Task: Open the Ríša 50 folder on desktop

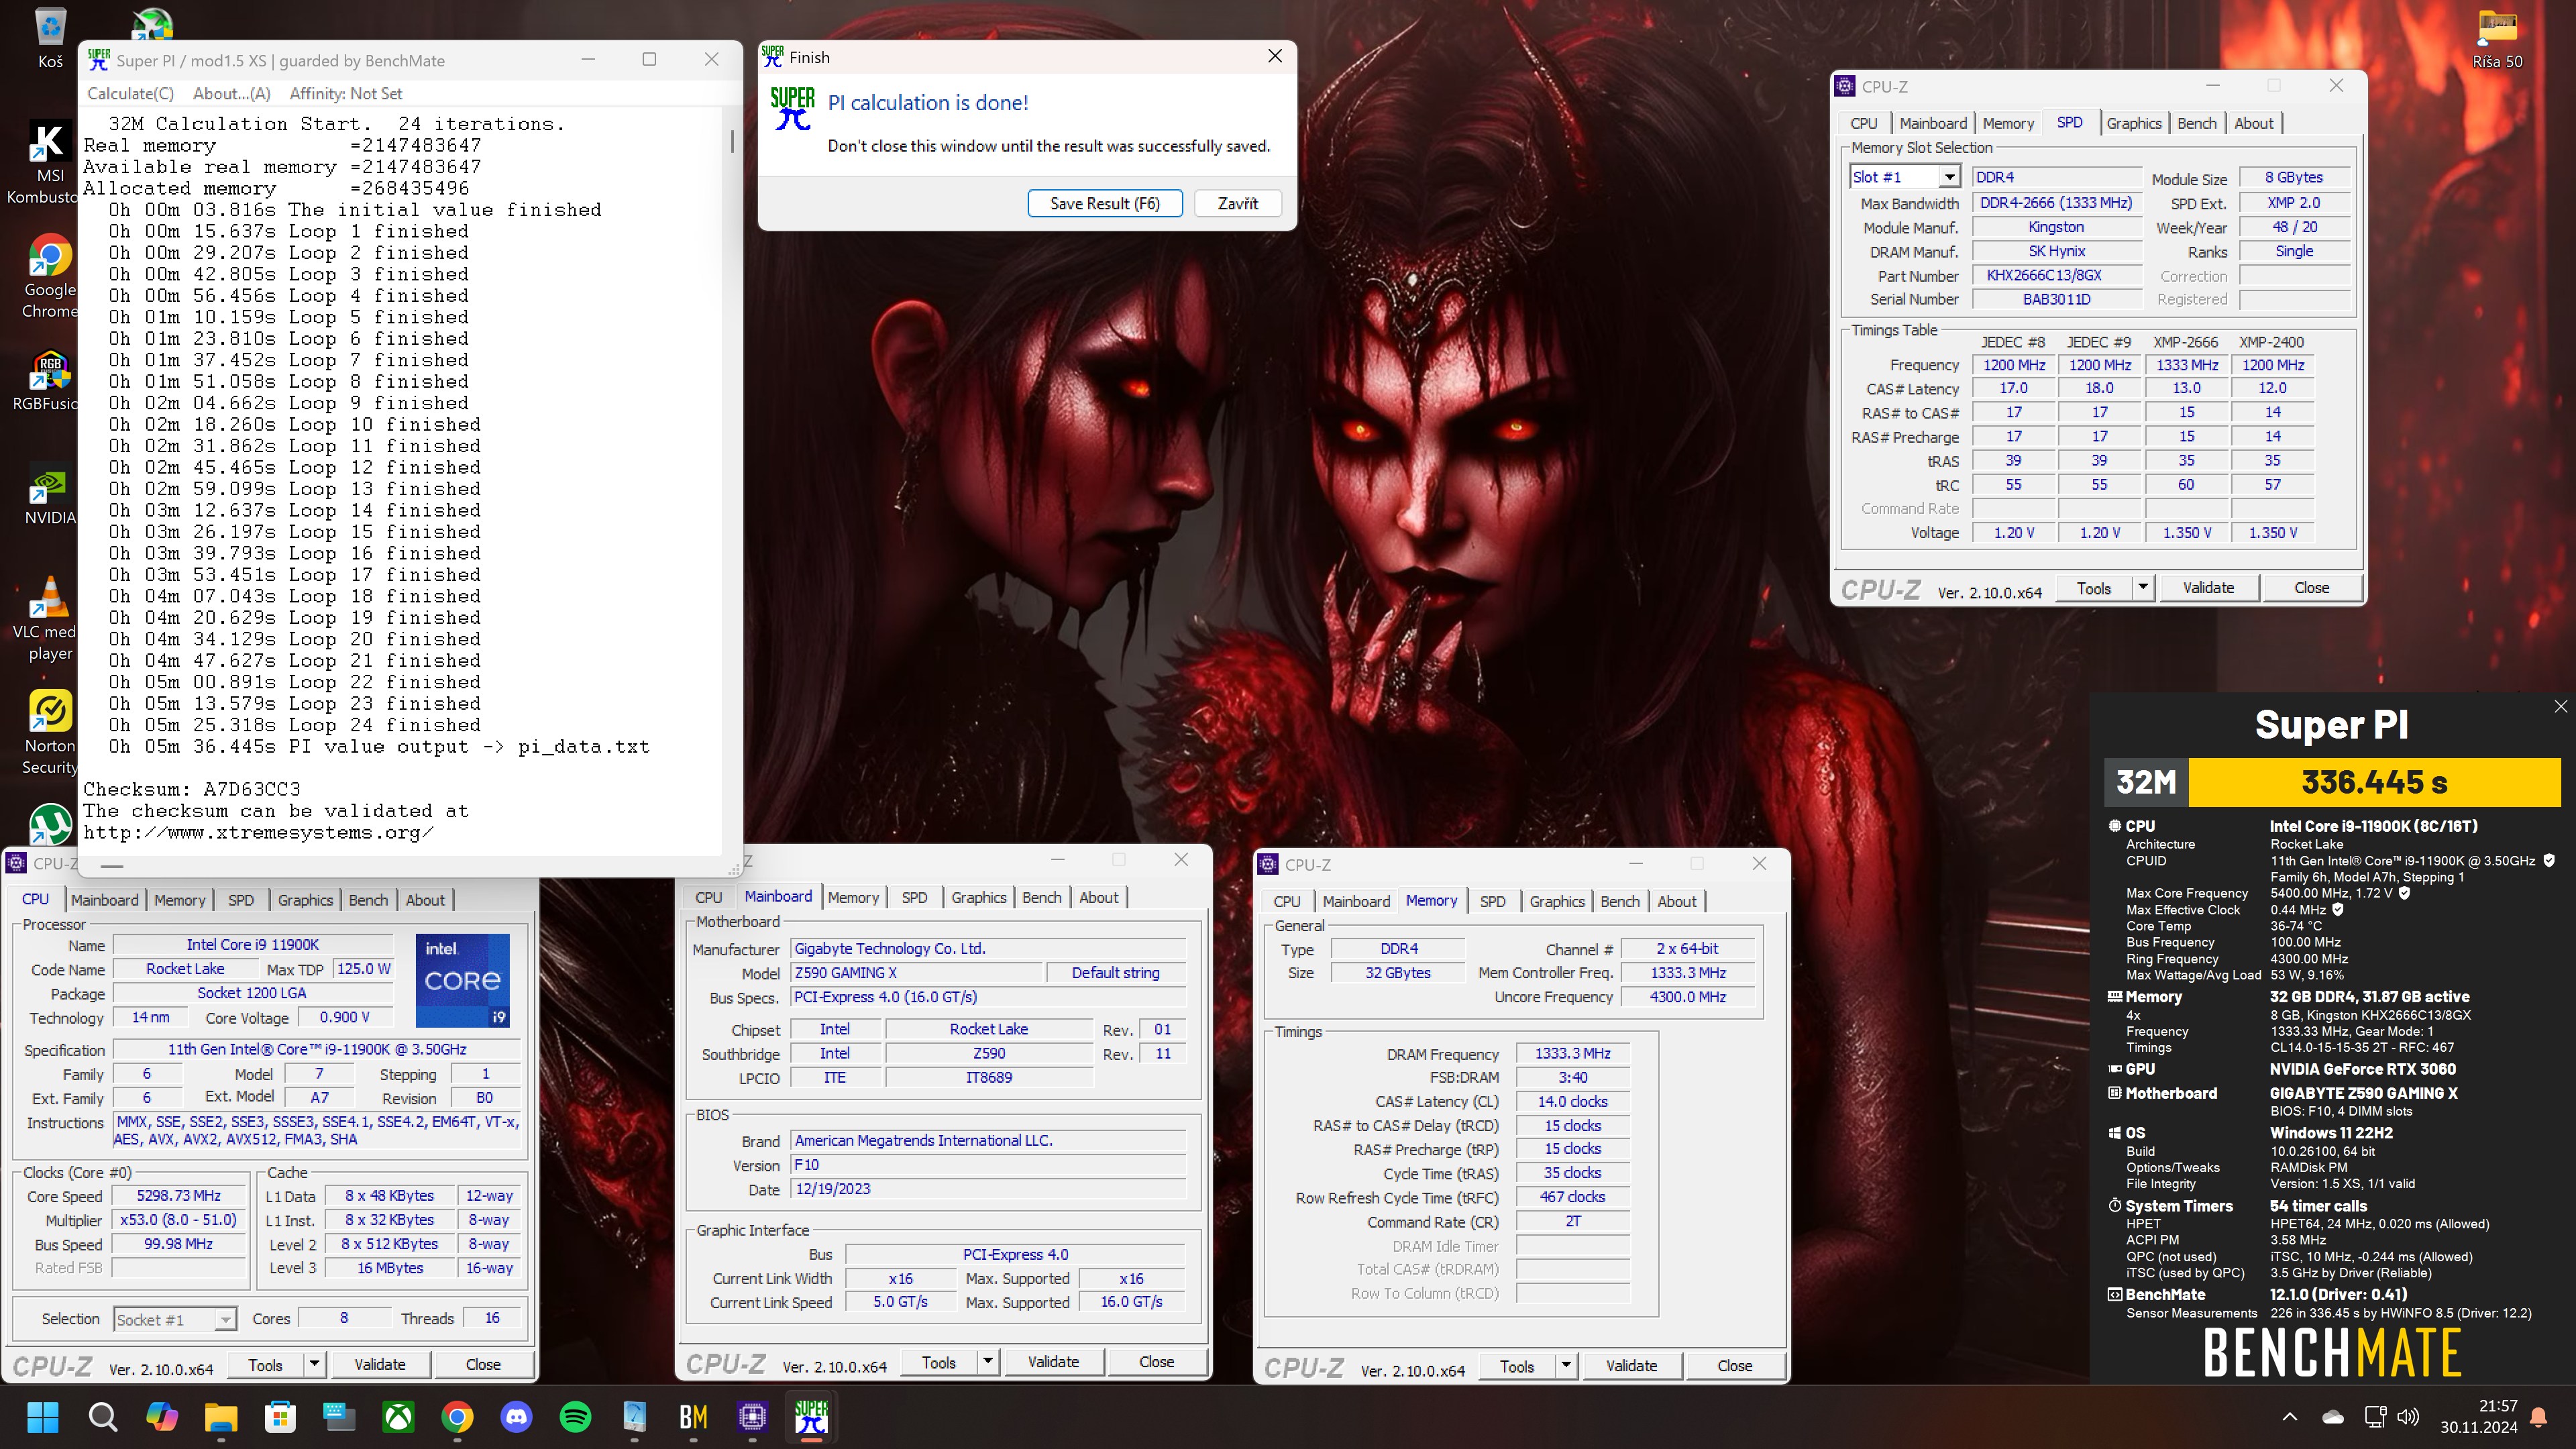Action: 2497,40
